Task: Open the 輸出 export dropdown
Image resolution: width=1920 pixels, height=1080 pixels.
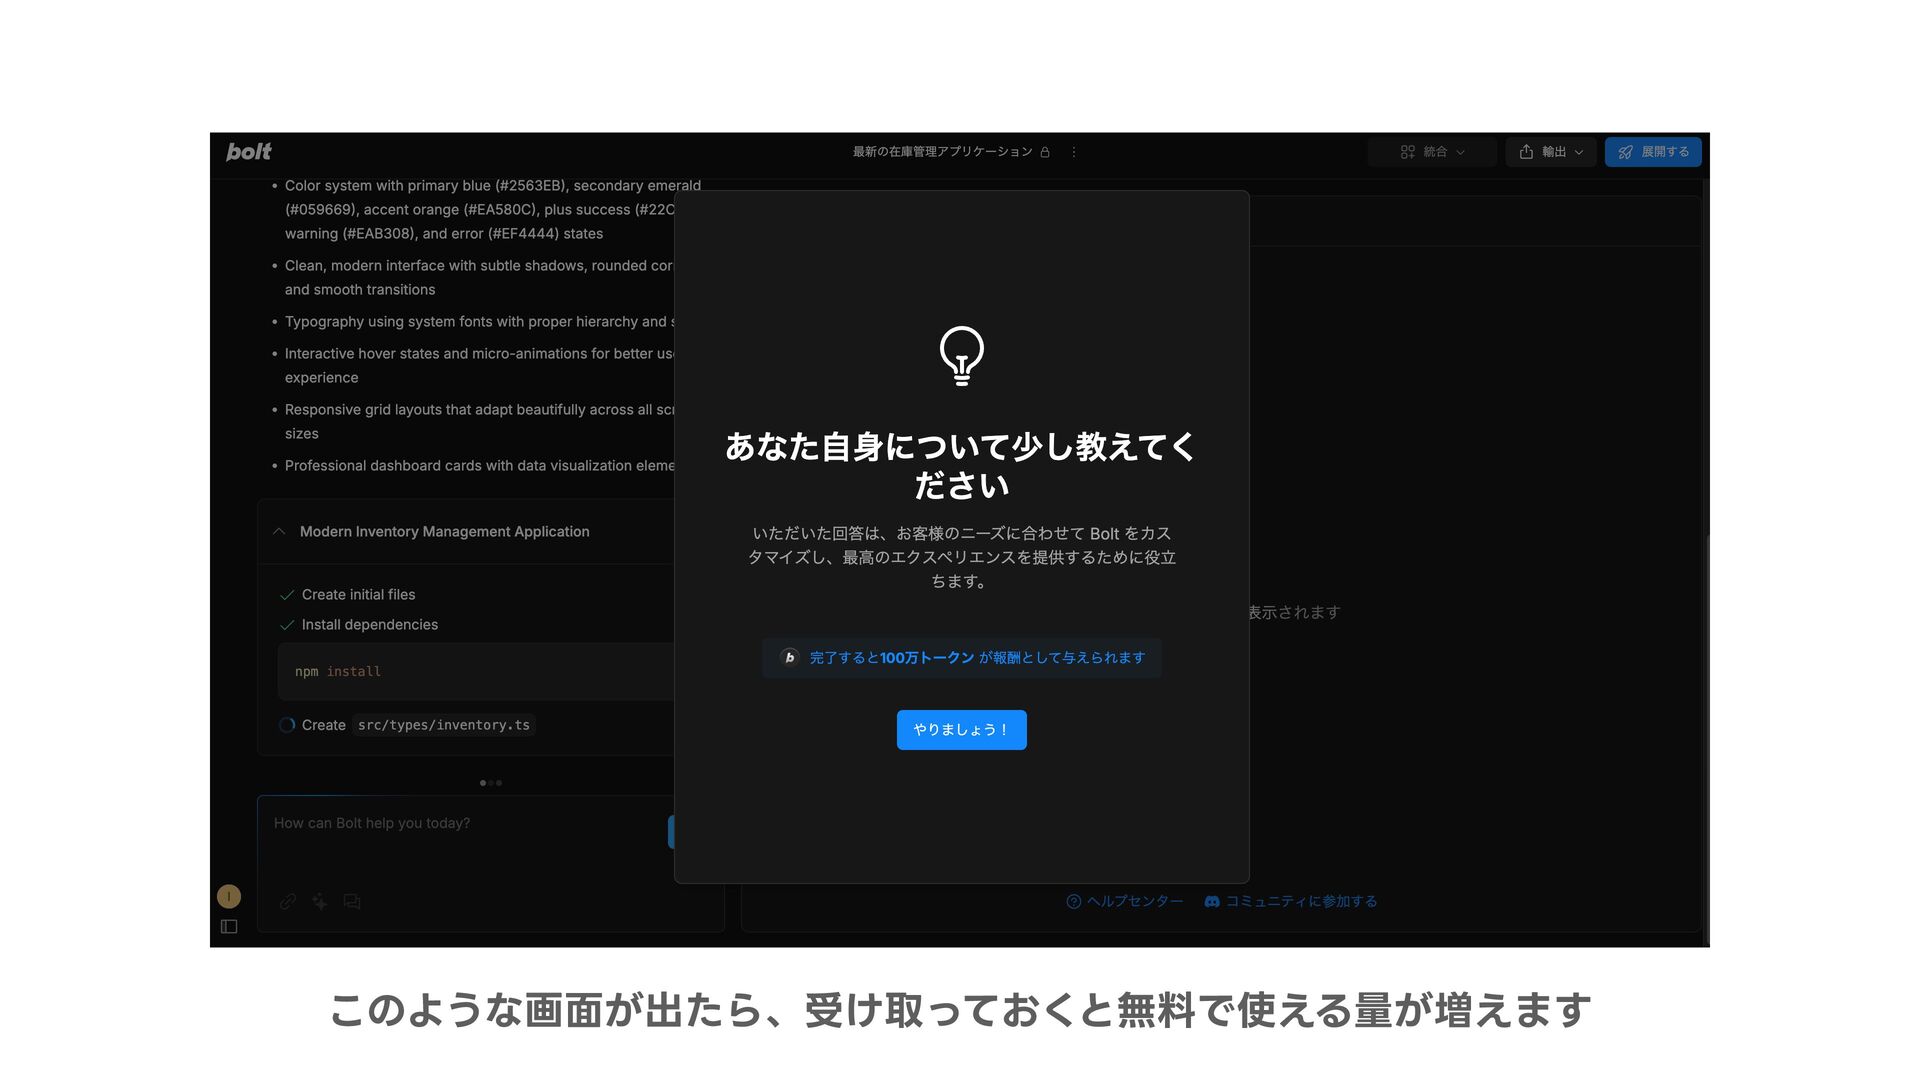Action: 1551,152
